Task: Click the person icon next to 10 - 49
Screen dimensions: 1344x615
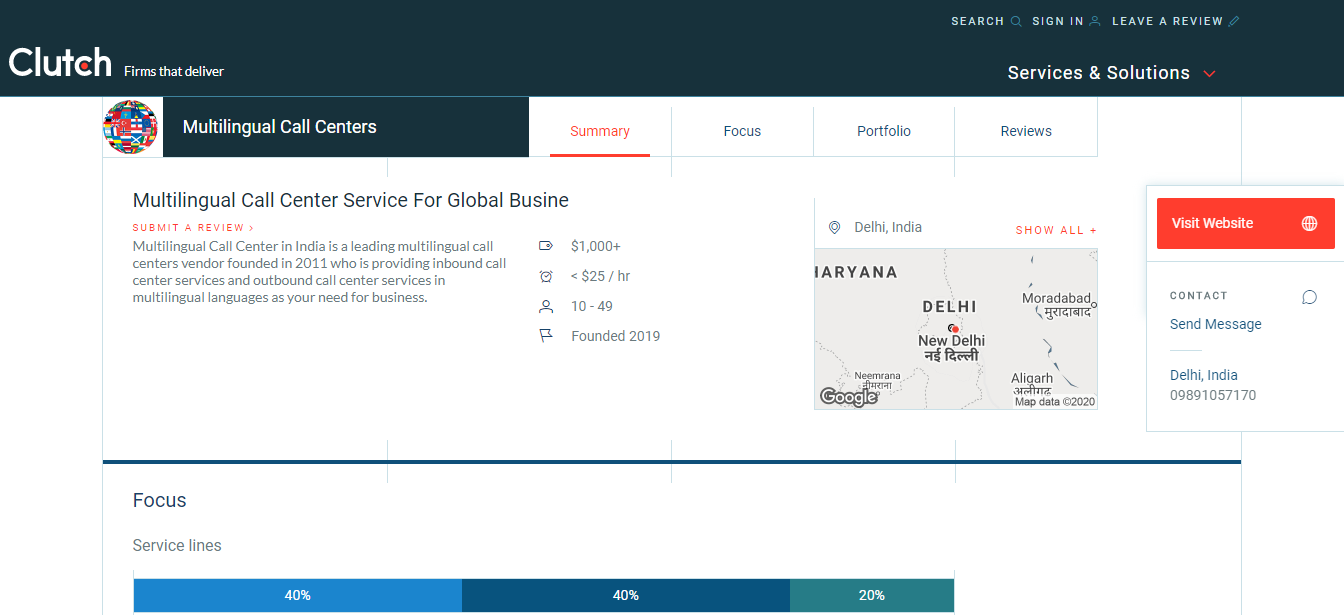Action: pyautogui.click(x=546, y=306)
